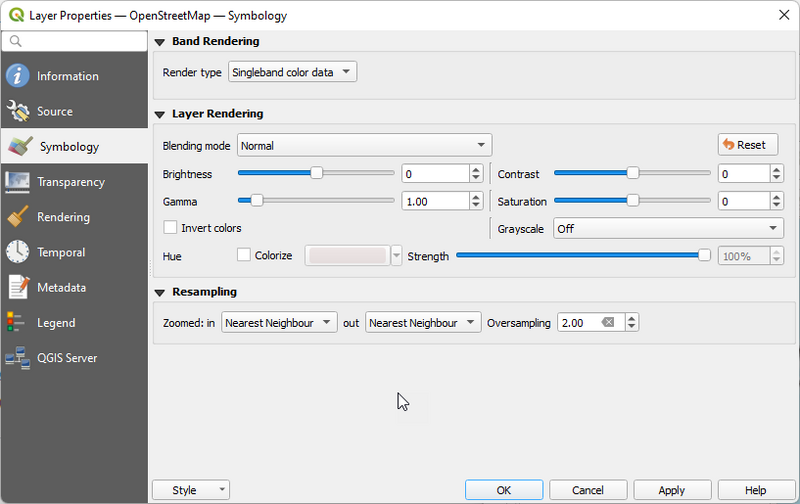800x504 pixels.
Task: Select the QGIS Server icon
Action: 18,358
